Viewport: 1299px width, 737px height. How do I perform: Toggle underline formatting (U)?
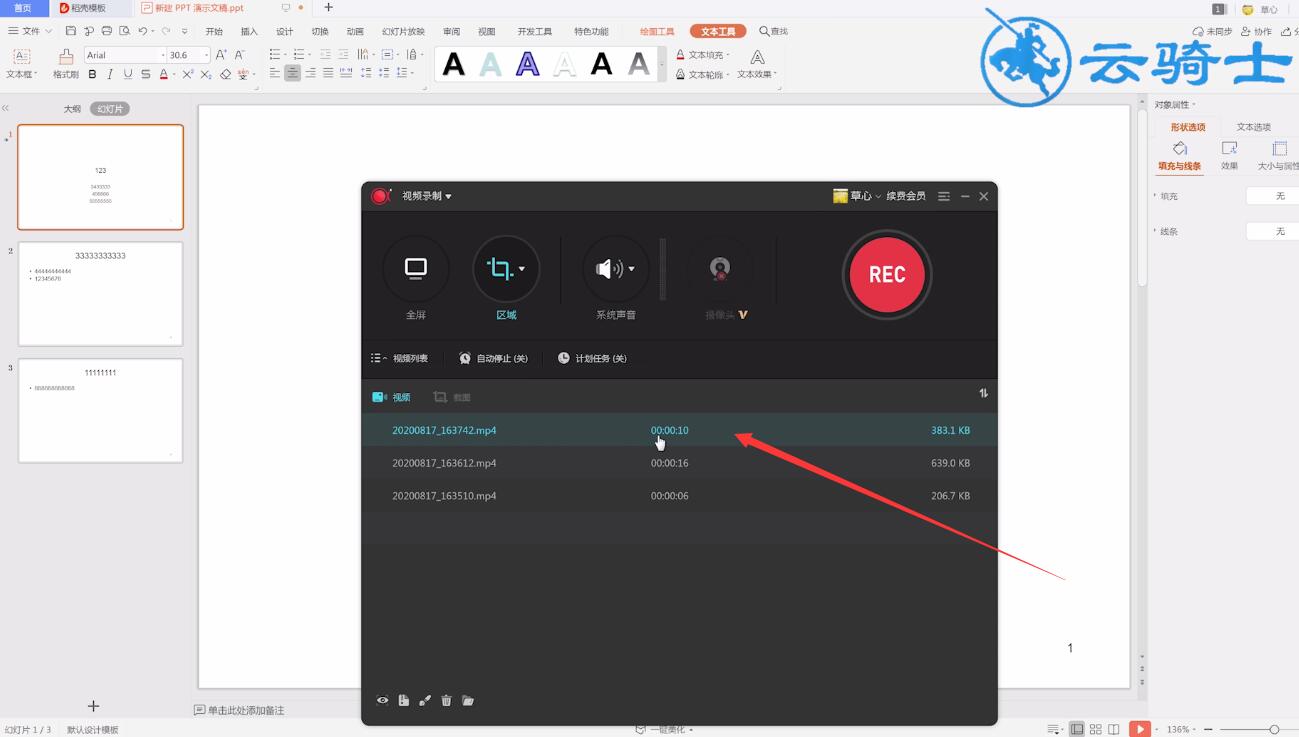pos(128,74)
